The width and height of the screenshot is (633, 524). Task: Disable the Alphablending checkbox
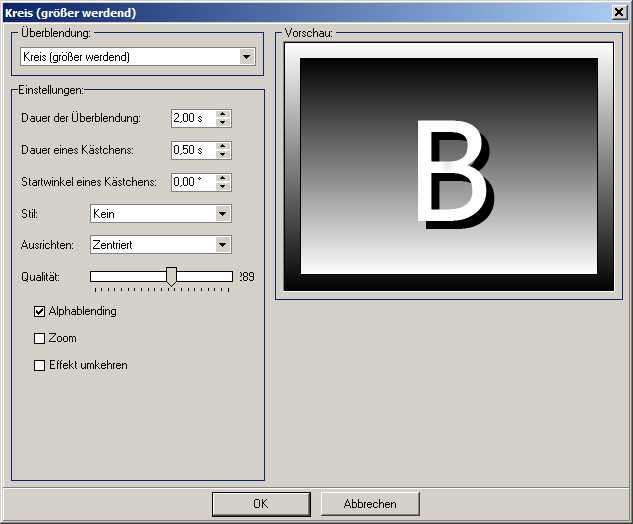tap(40, 312)
